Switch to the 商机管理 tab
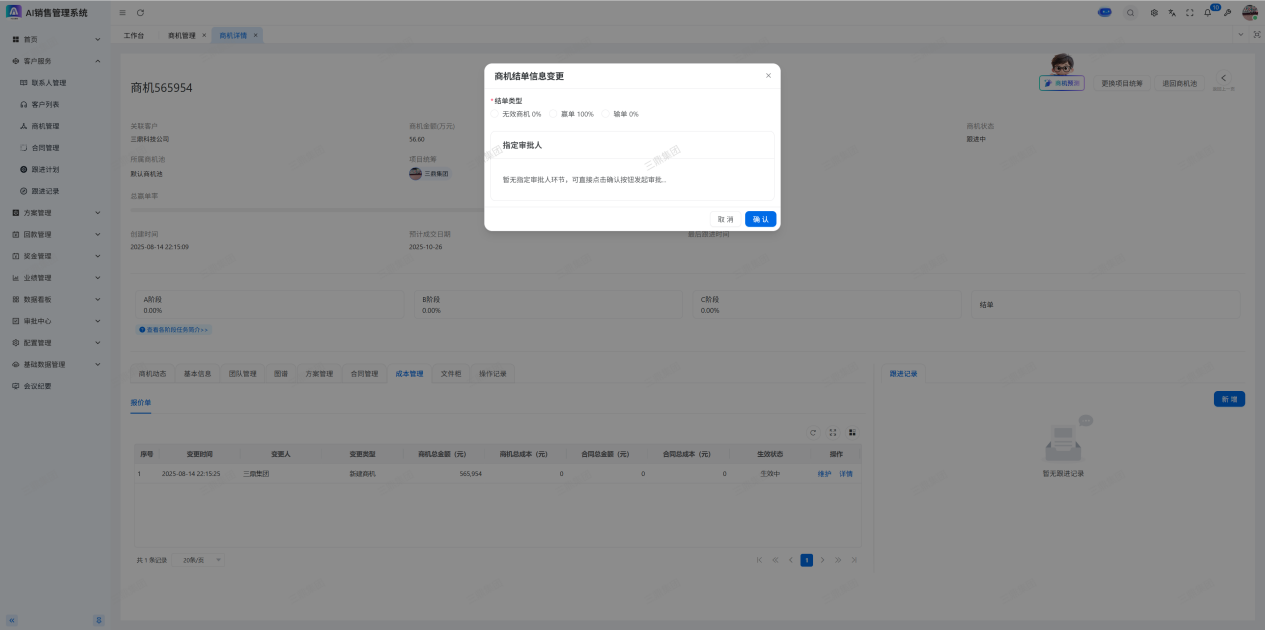 182,35
